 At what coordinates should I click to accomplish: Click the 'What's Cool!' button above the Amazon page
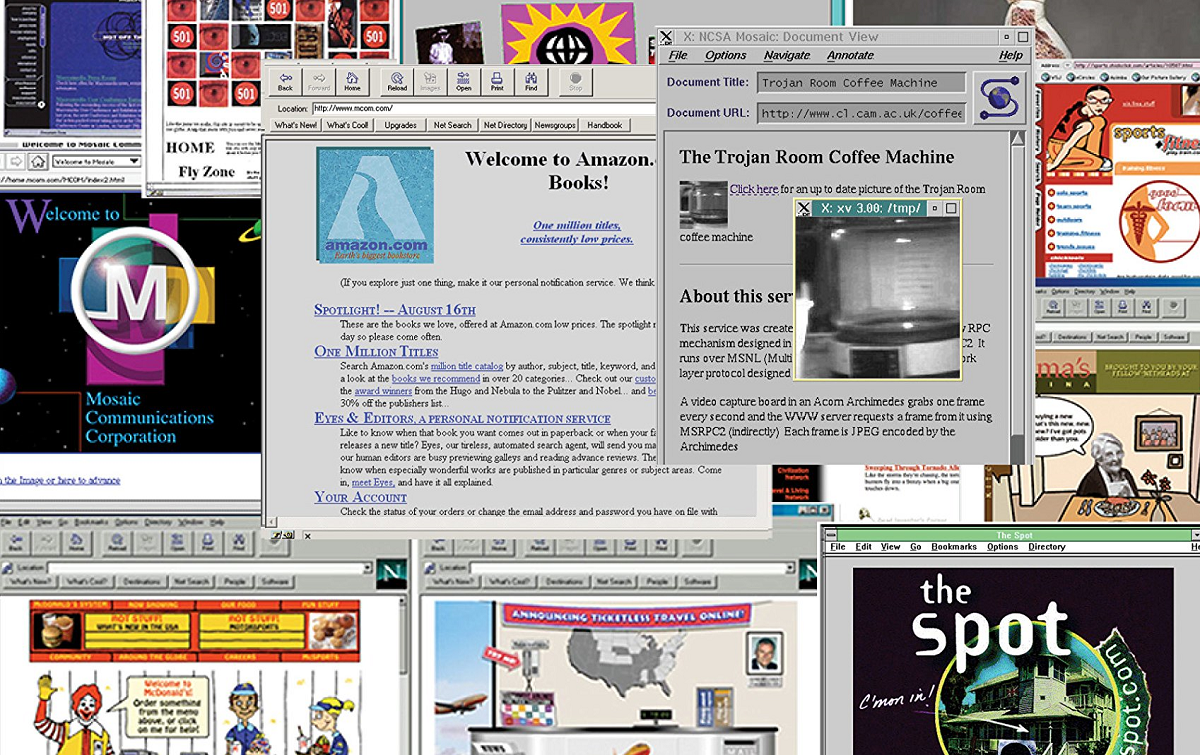[x=347, y=125]
